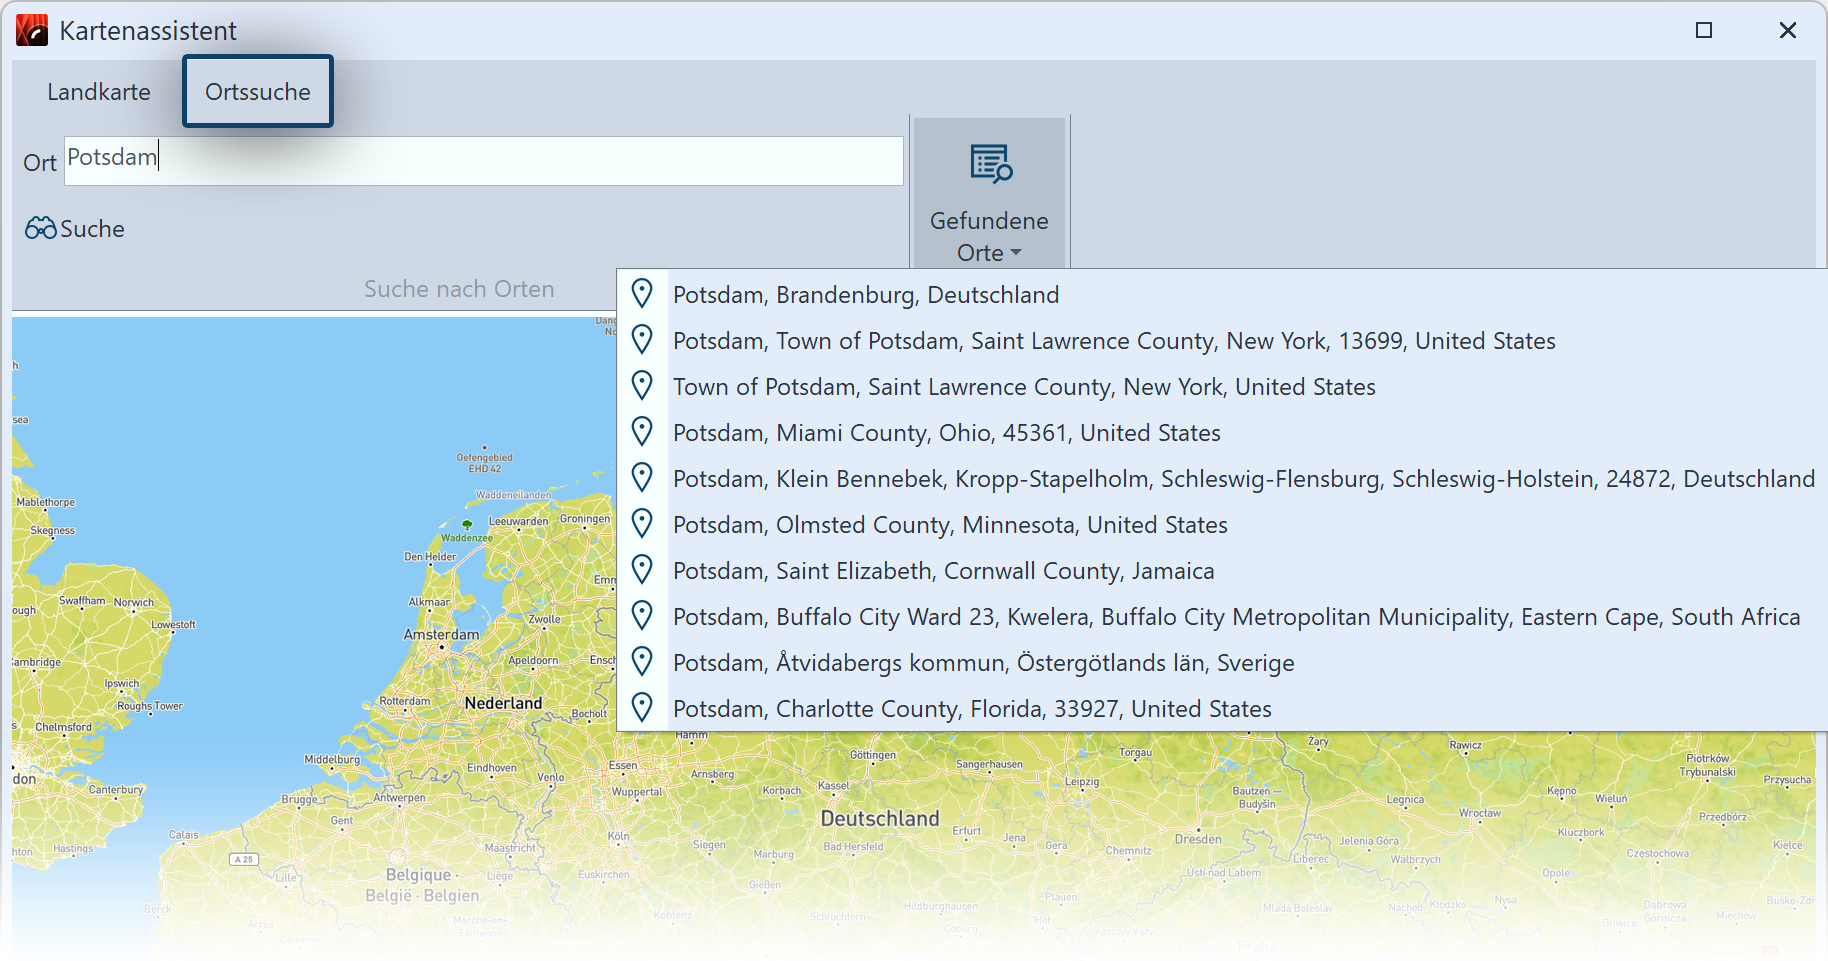Click Ipswich on the map

(x=122, y=684)
